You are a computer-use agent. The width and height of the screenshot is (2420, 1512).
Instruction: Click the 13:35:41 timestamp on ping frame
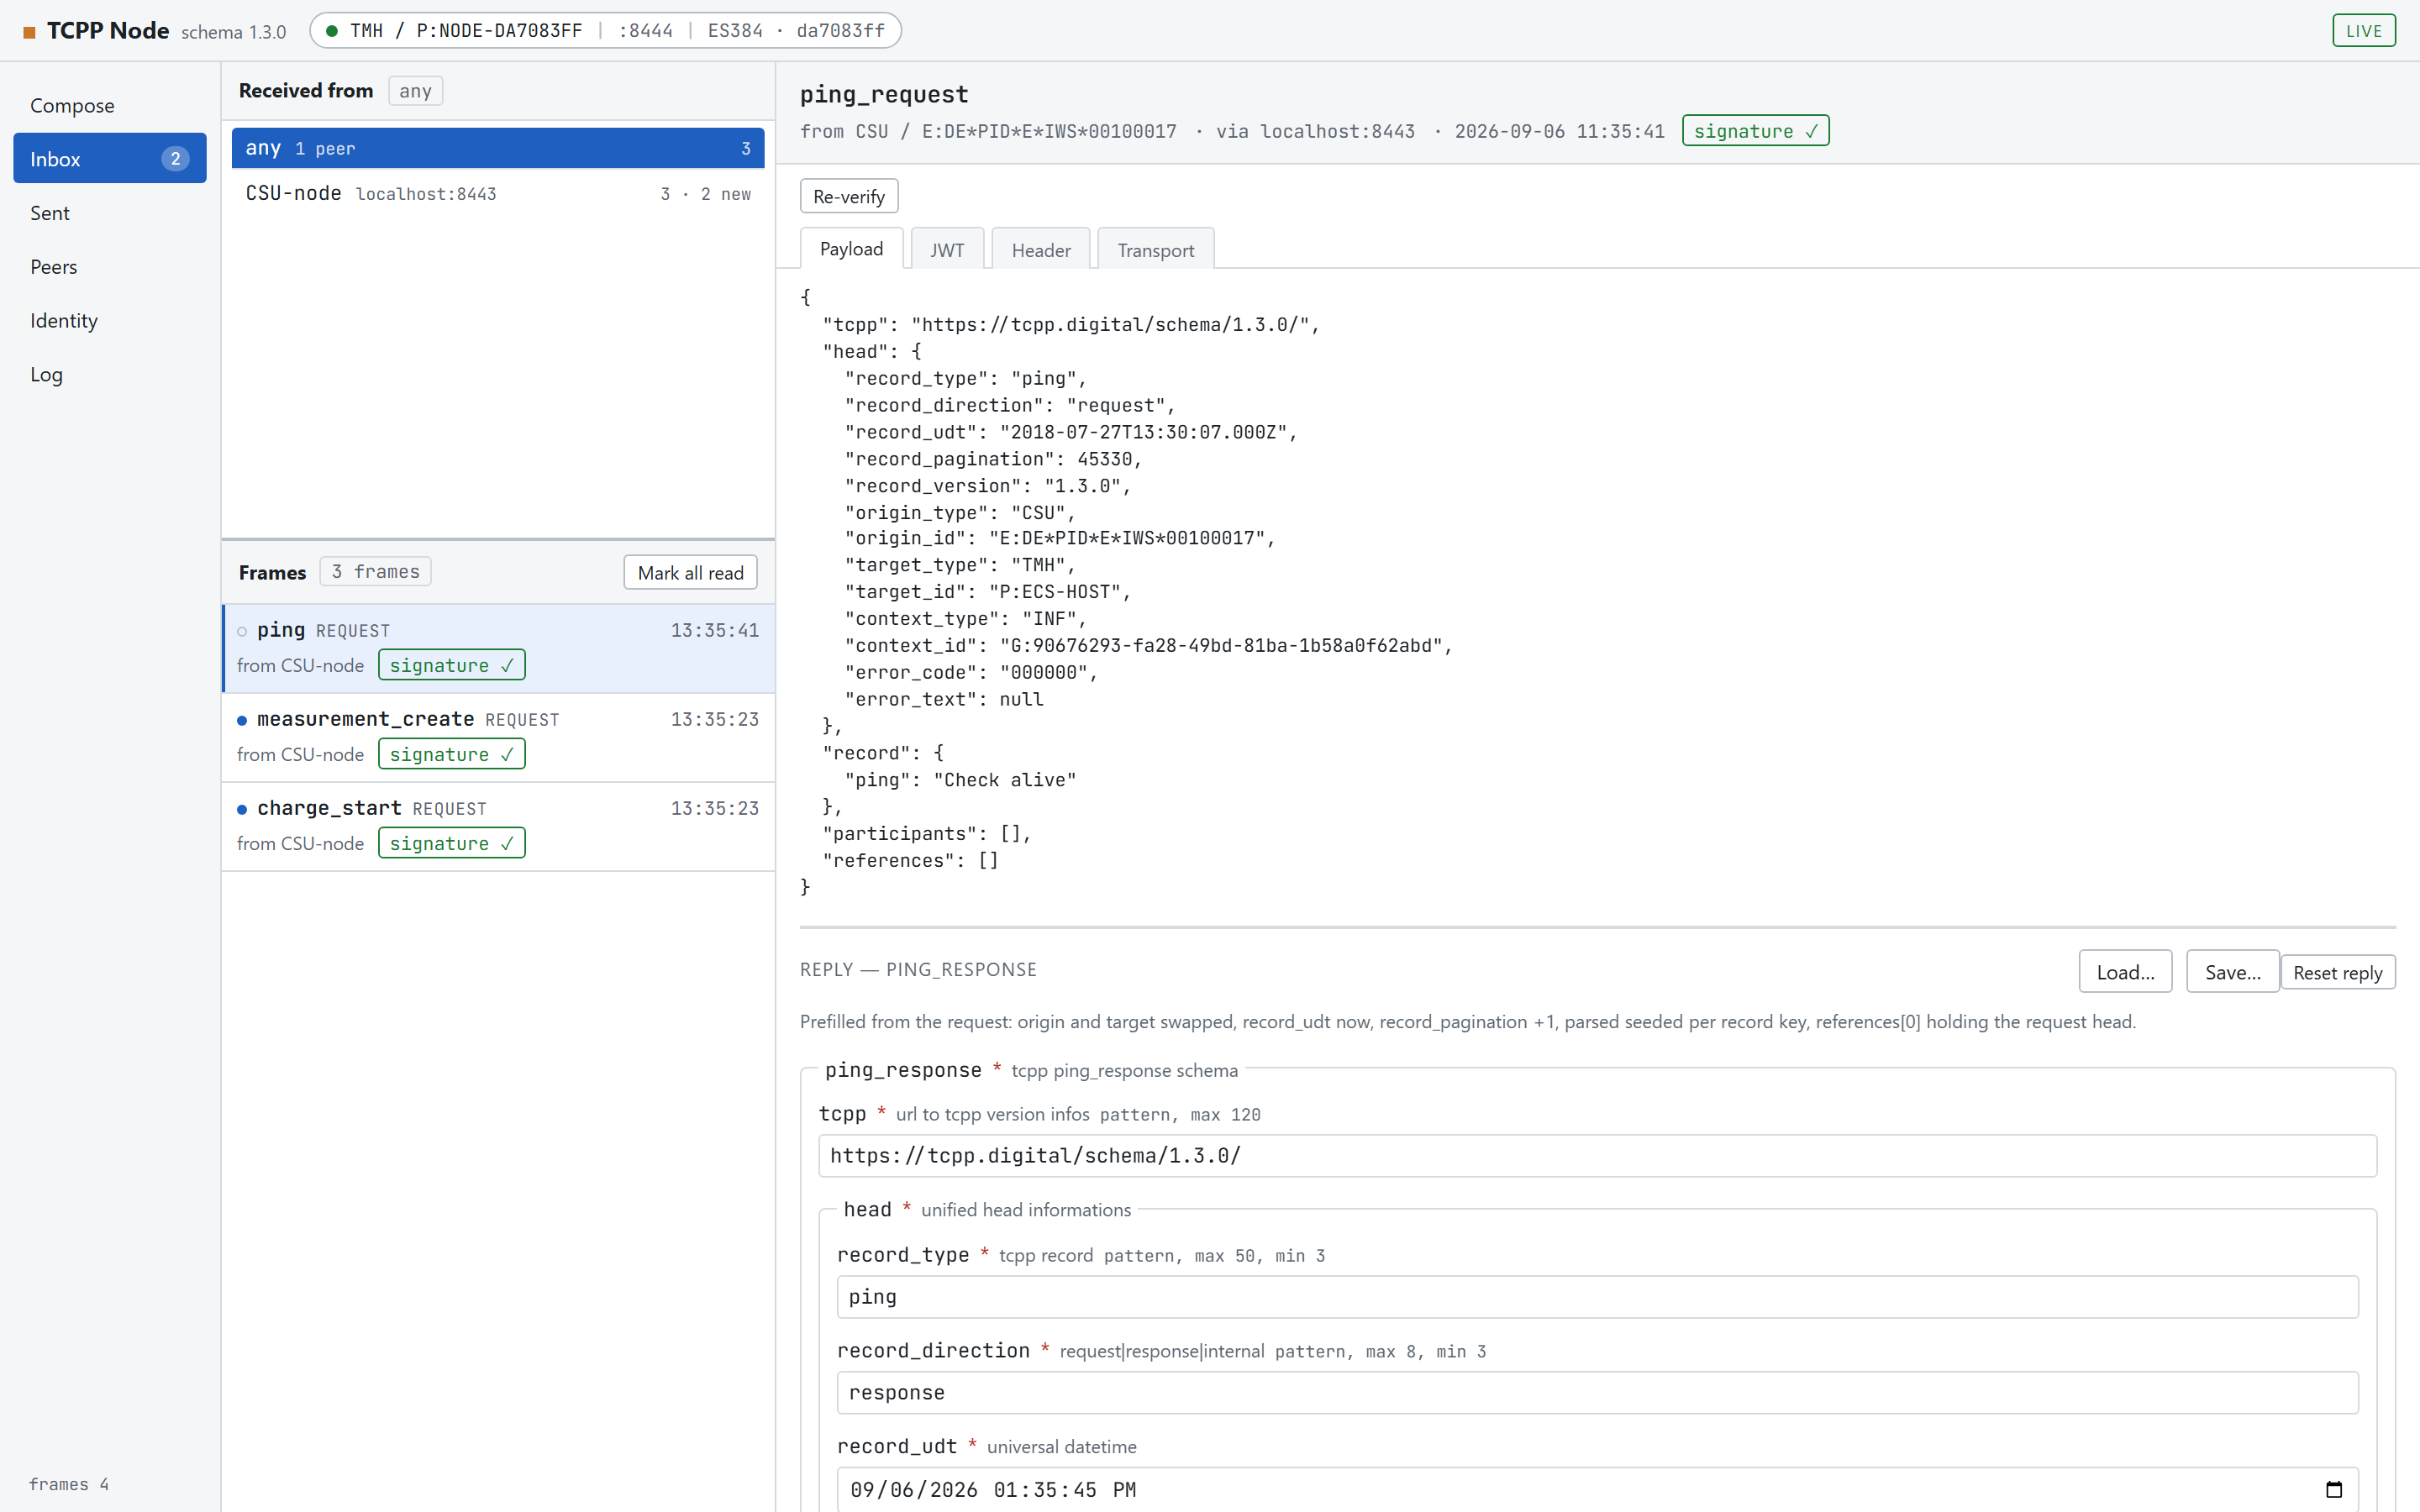point(714,630)
